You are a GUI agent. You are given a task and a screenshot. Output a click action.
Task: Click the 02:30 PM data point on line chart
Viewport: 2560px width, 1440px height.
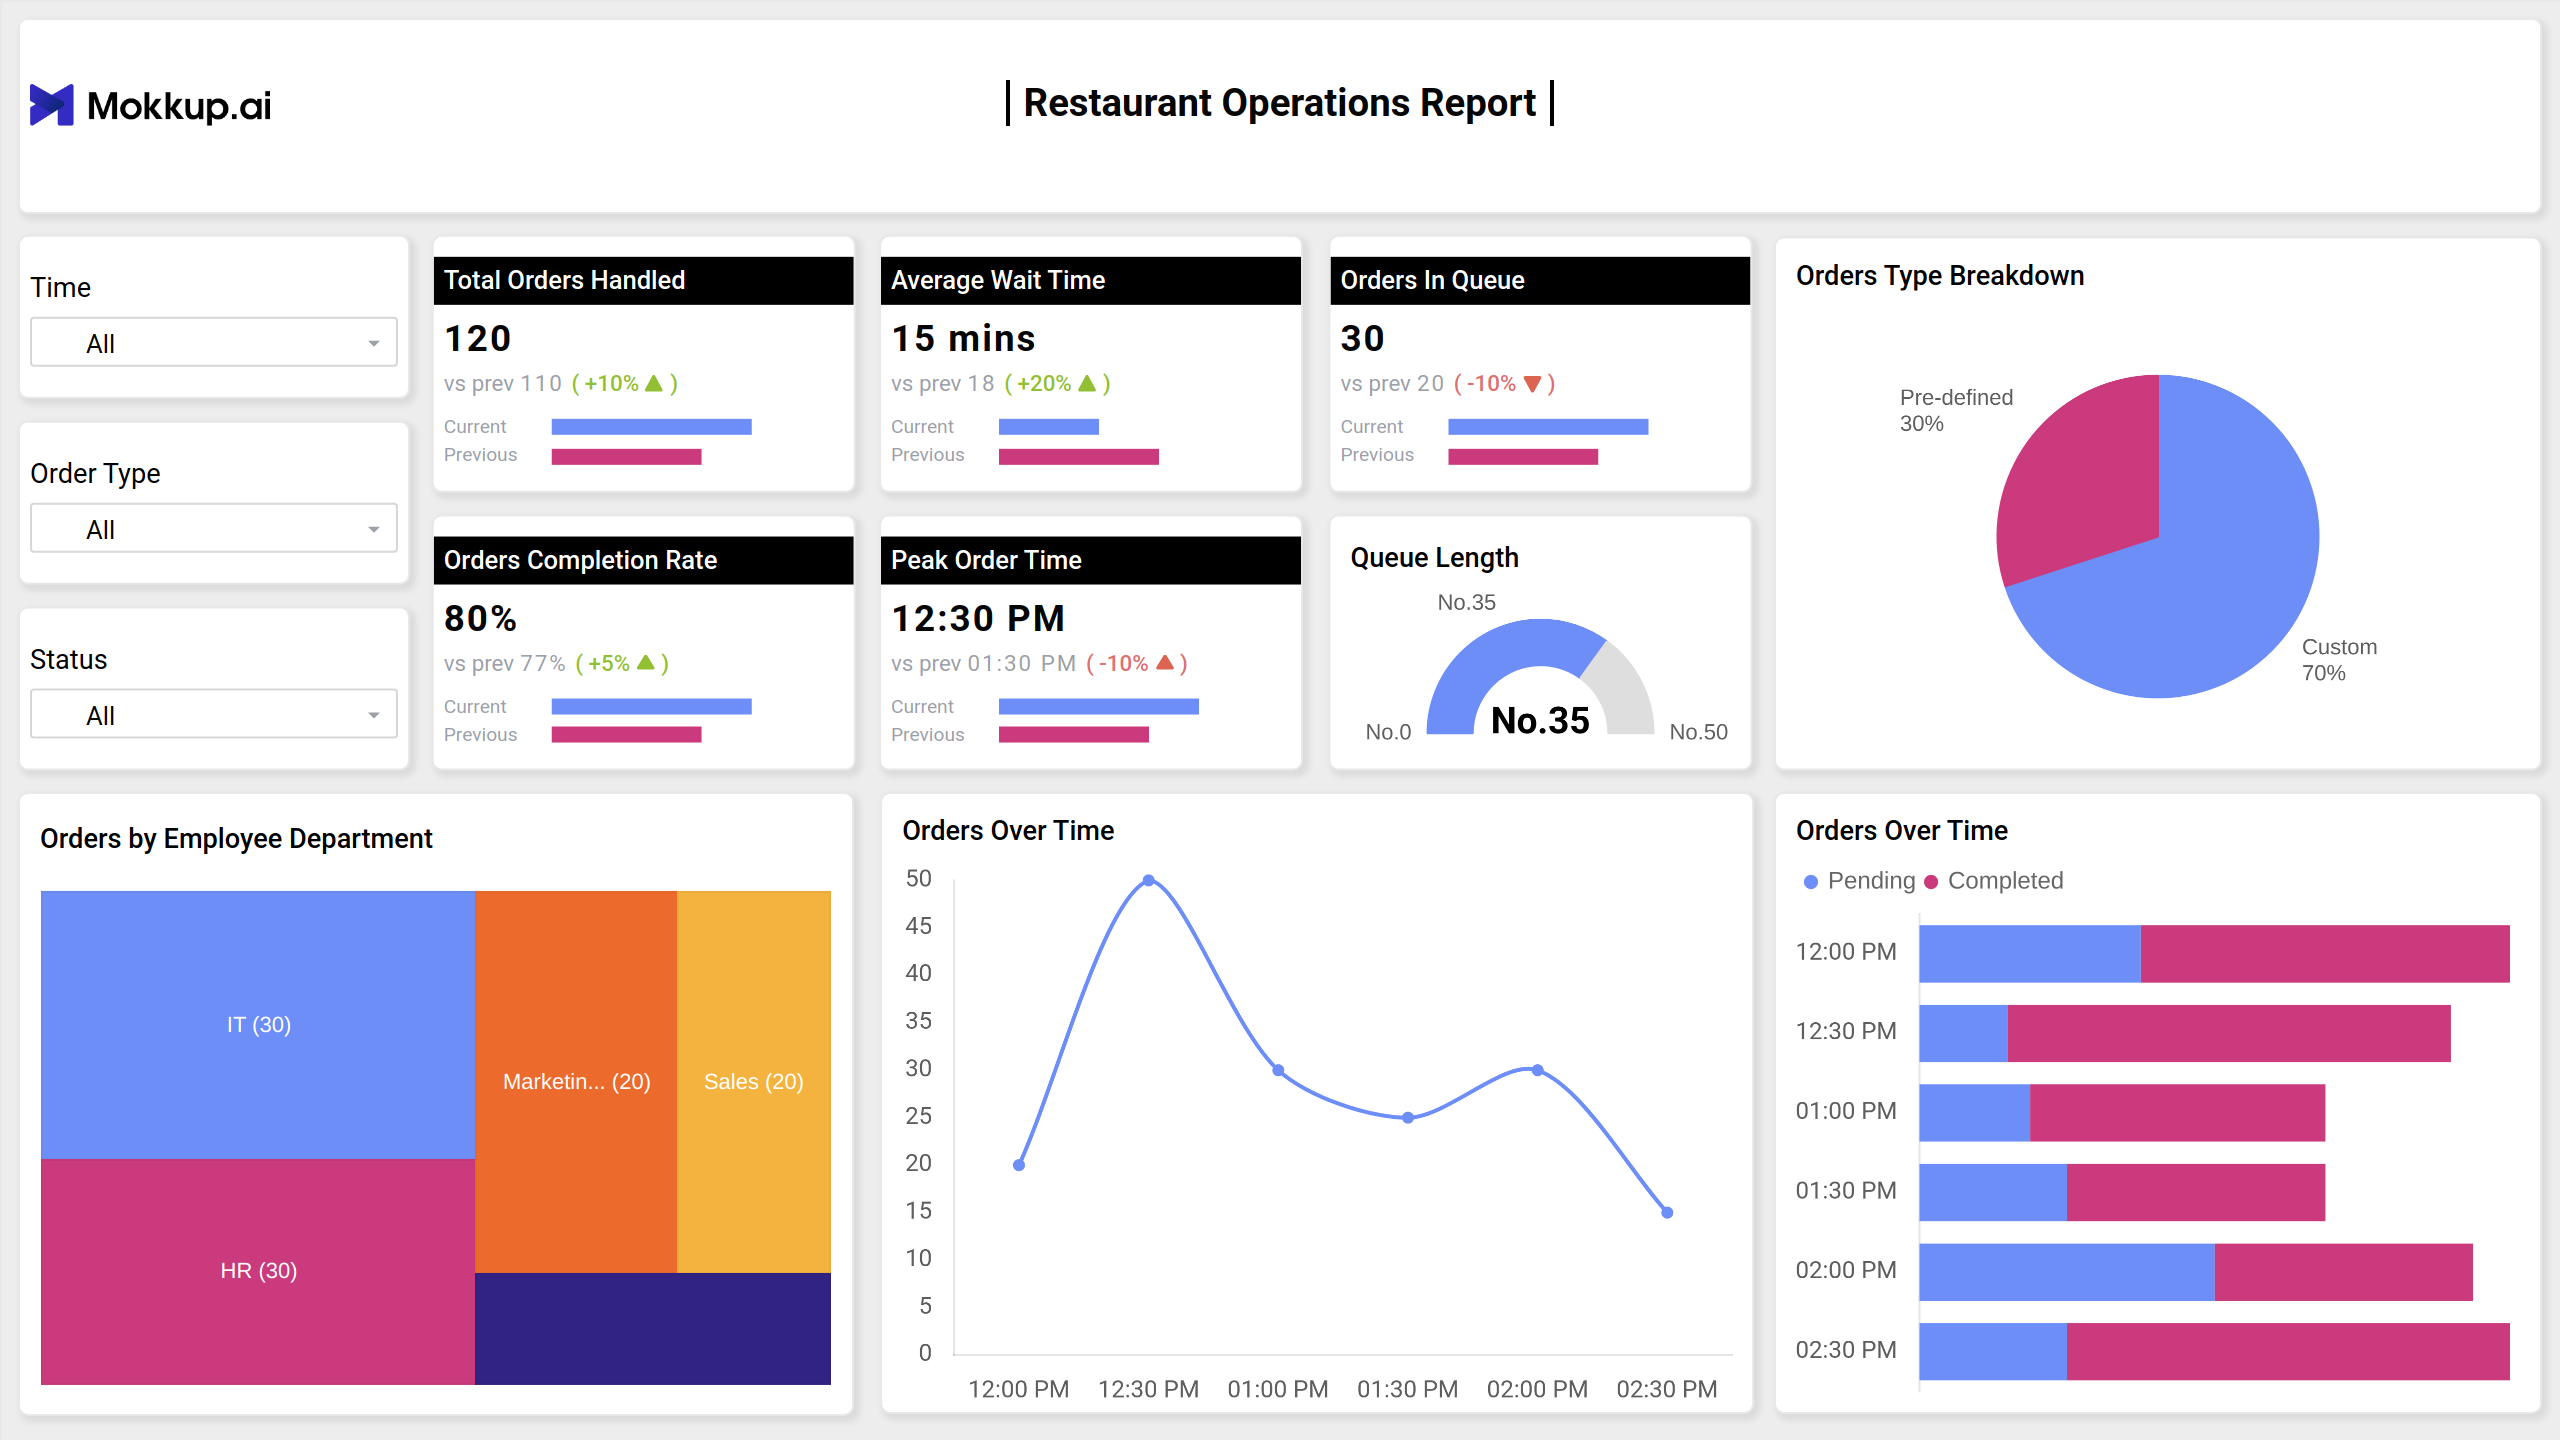[1667, 1213]
